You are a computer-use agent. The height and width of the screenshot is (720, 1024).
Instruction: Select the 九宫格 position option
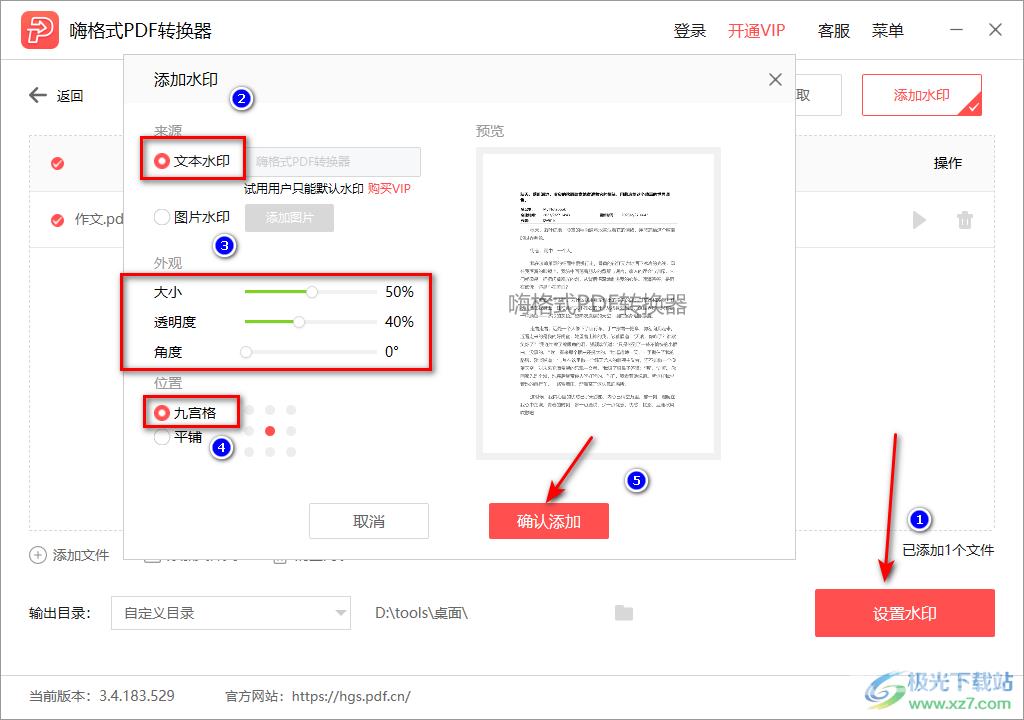[162, 413]
